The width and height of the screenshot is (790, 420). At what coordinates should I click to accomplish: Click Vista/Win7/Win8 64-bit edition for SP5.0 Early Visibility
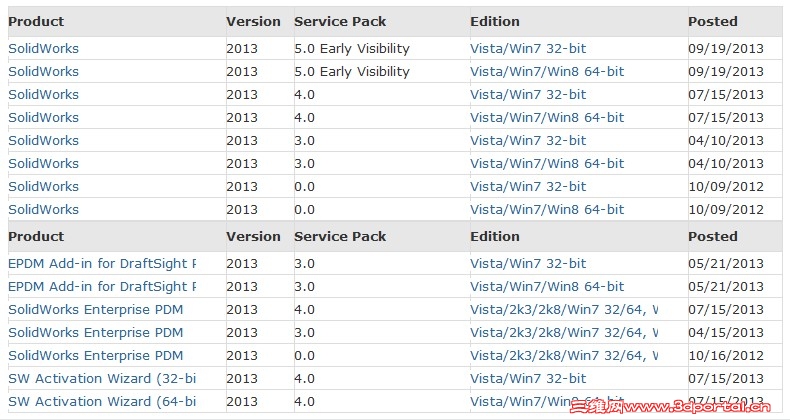click(x=546, y=72)
